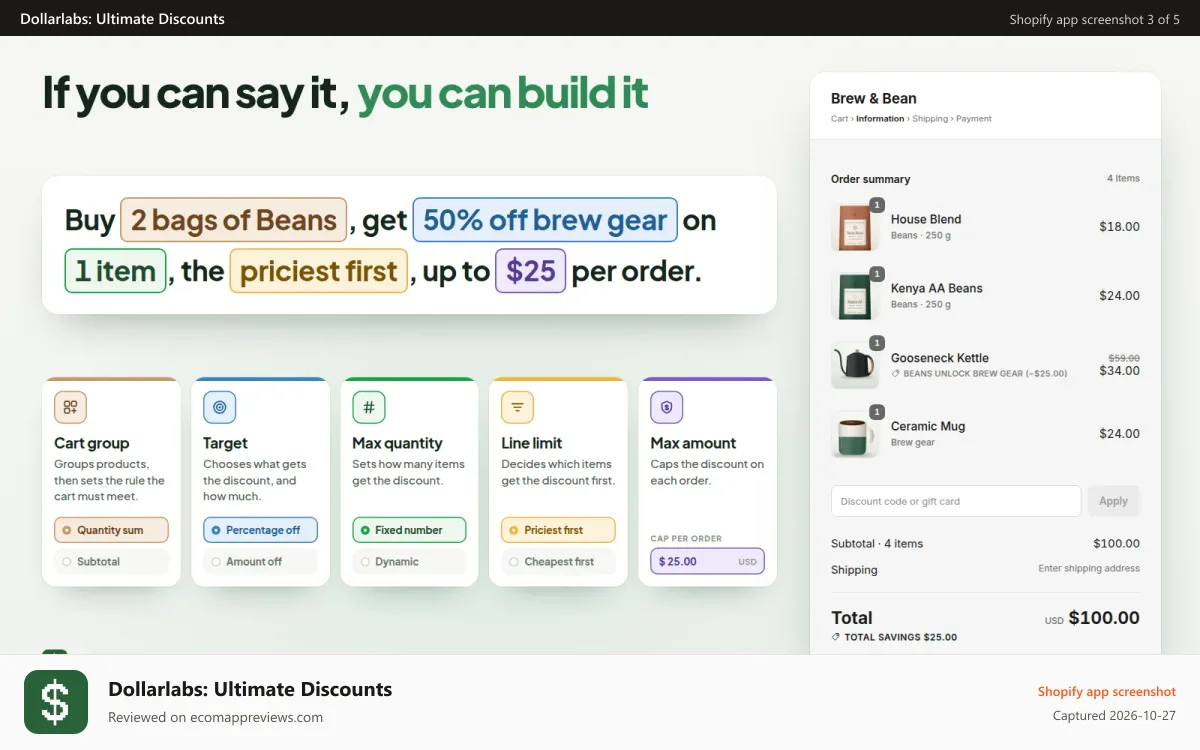
Task: Click the Cart group card icon
Action: click(x=70, y=407)
